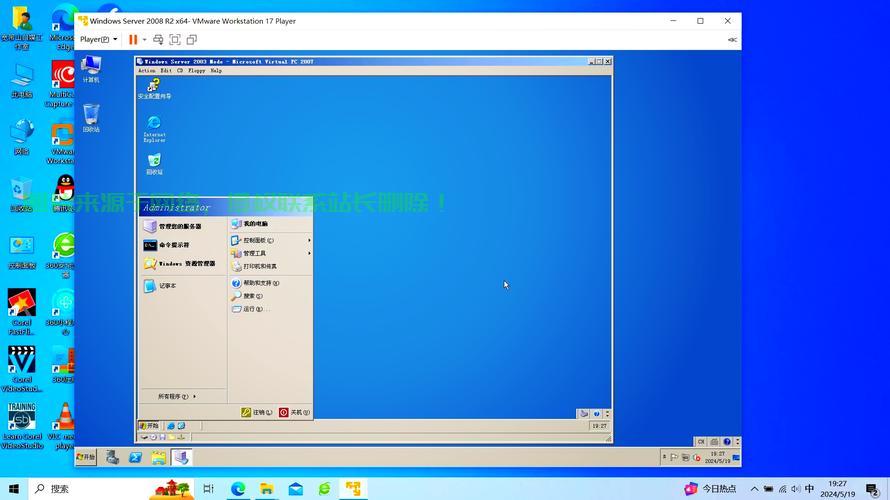
Task: Open 安全配置向导 icon on Server 2003 desktop
Action: click(154, 89)
